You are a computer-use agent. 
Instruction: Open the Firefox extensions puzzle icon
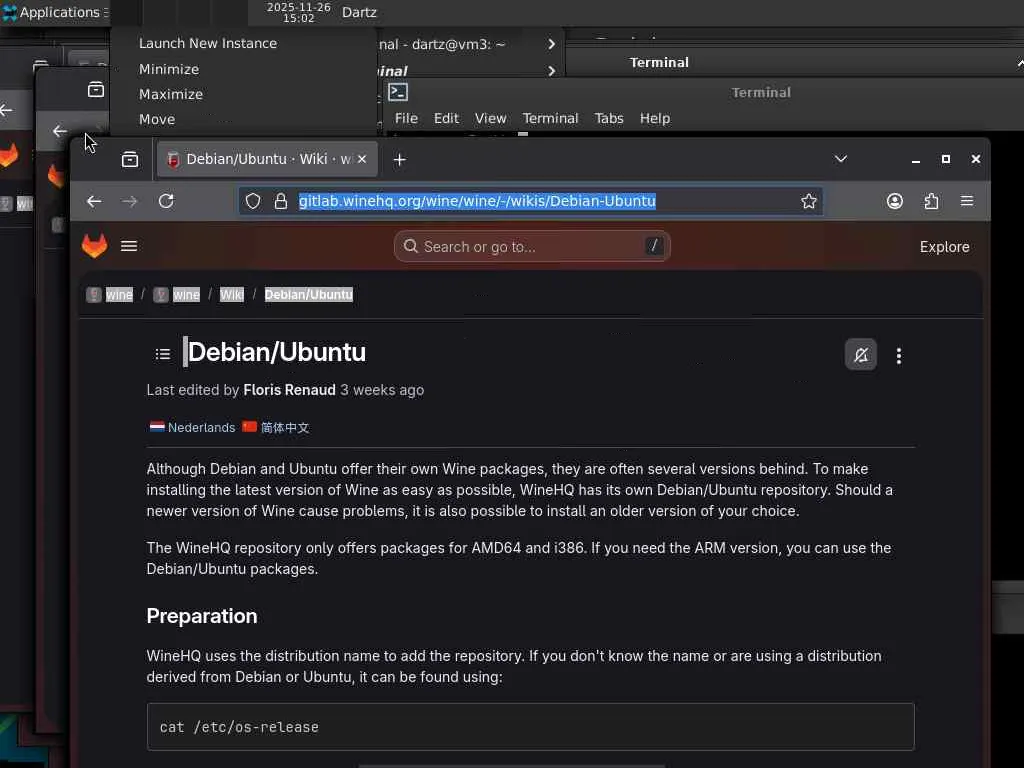click(931, 201)
